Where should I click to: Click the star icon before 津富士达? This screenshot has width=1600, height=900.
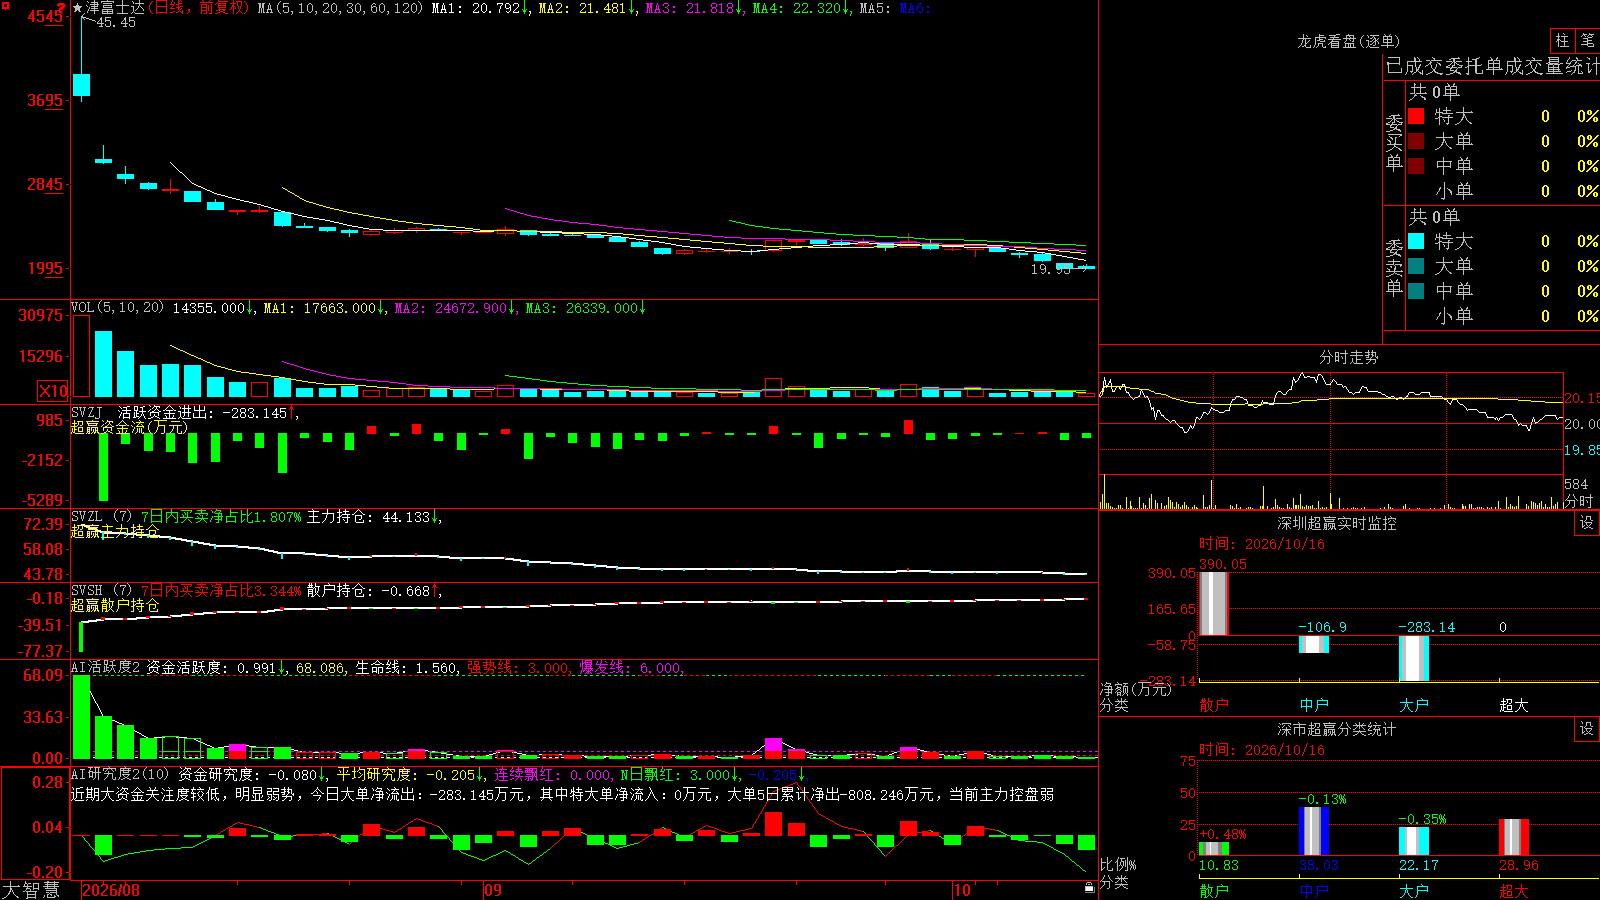[x=77, y=8]
